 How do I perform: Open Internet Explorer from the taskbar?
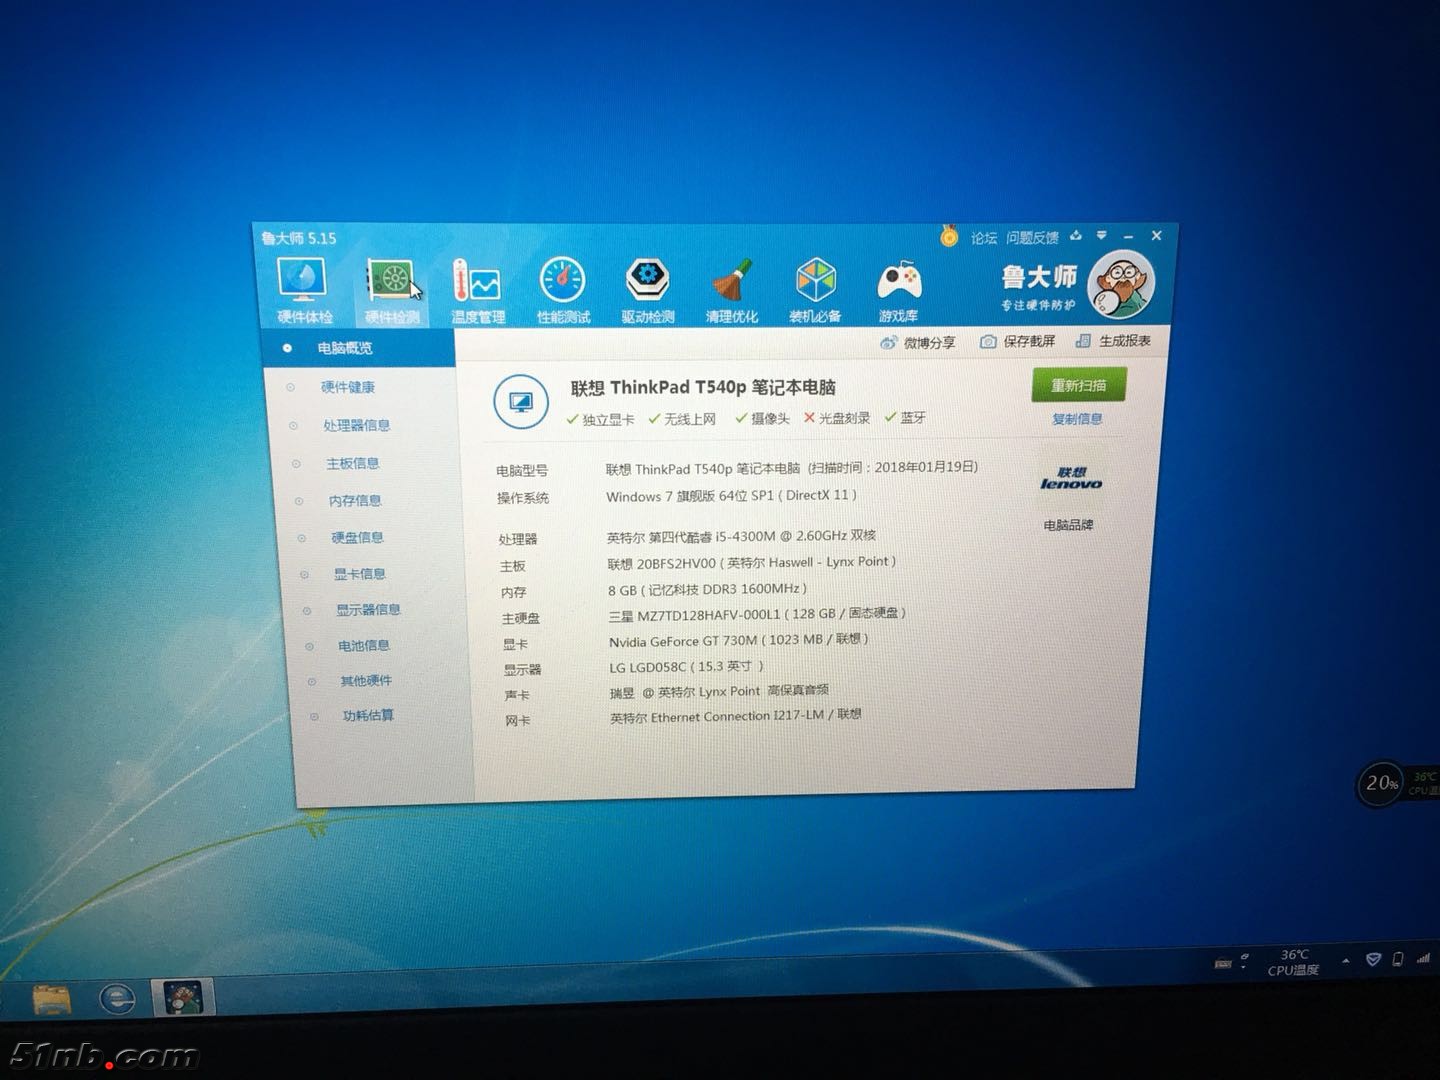point(117,997)
